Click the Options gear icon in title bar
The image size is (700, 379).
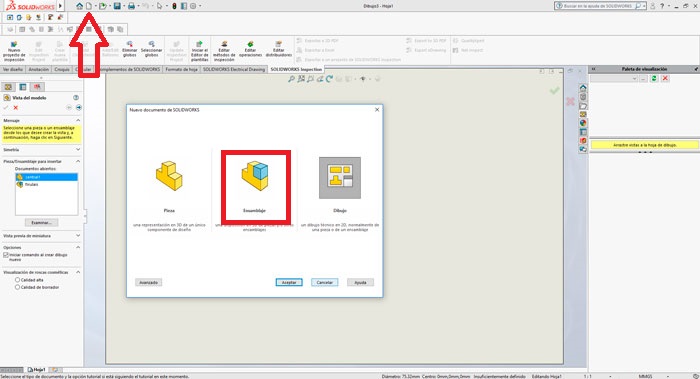pyautogui.click(x=193, y=6)
